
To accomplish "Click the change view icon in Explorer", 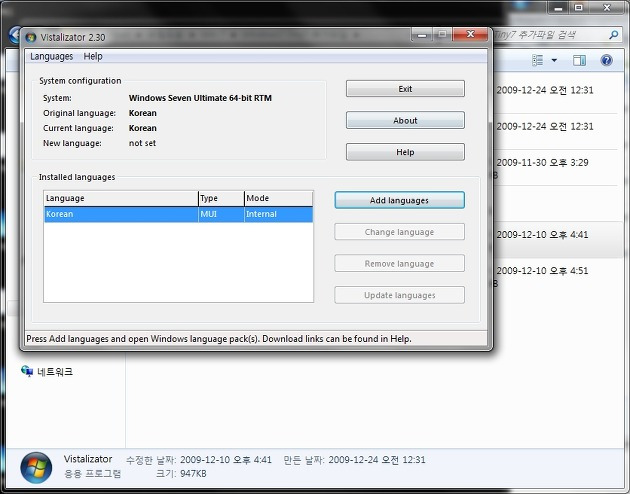I will (538, 60).
